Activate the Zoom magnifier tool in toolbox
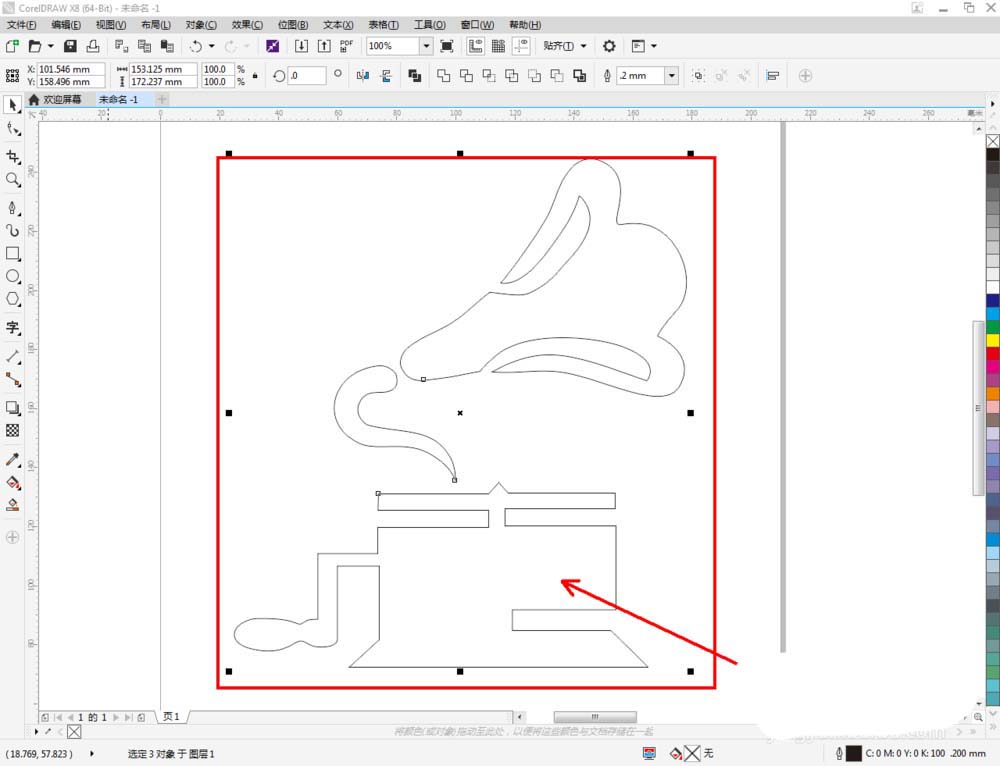 (12, 179)
